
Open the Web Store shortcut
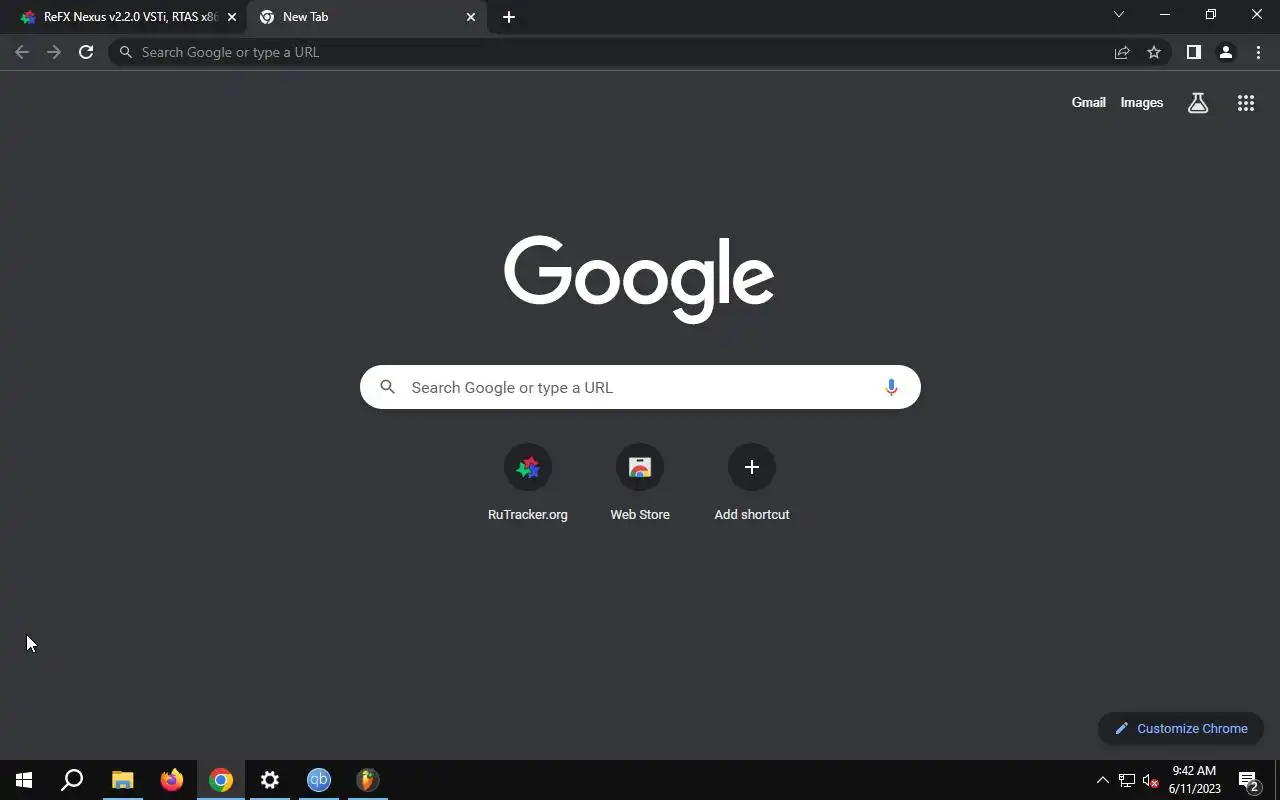tap(640, 484)
